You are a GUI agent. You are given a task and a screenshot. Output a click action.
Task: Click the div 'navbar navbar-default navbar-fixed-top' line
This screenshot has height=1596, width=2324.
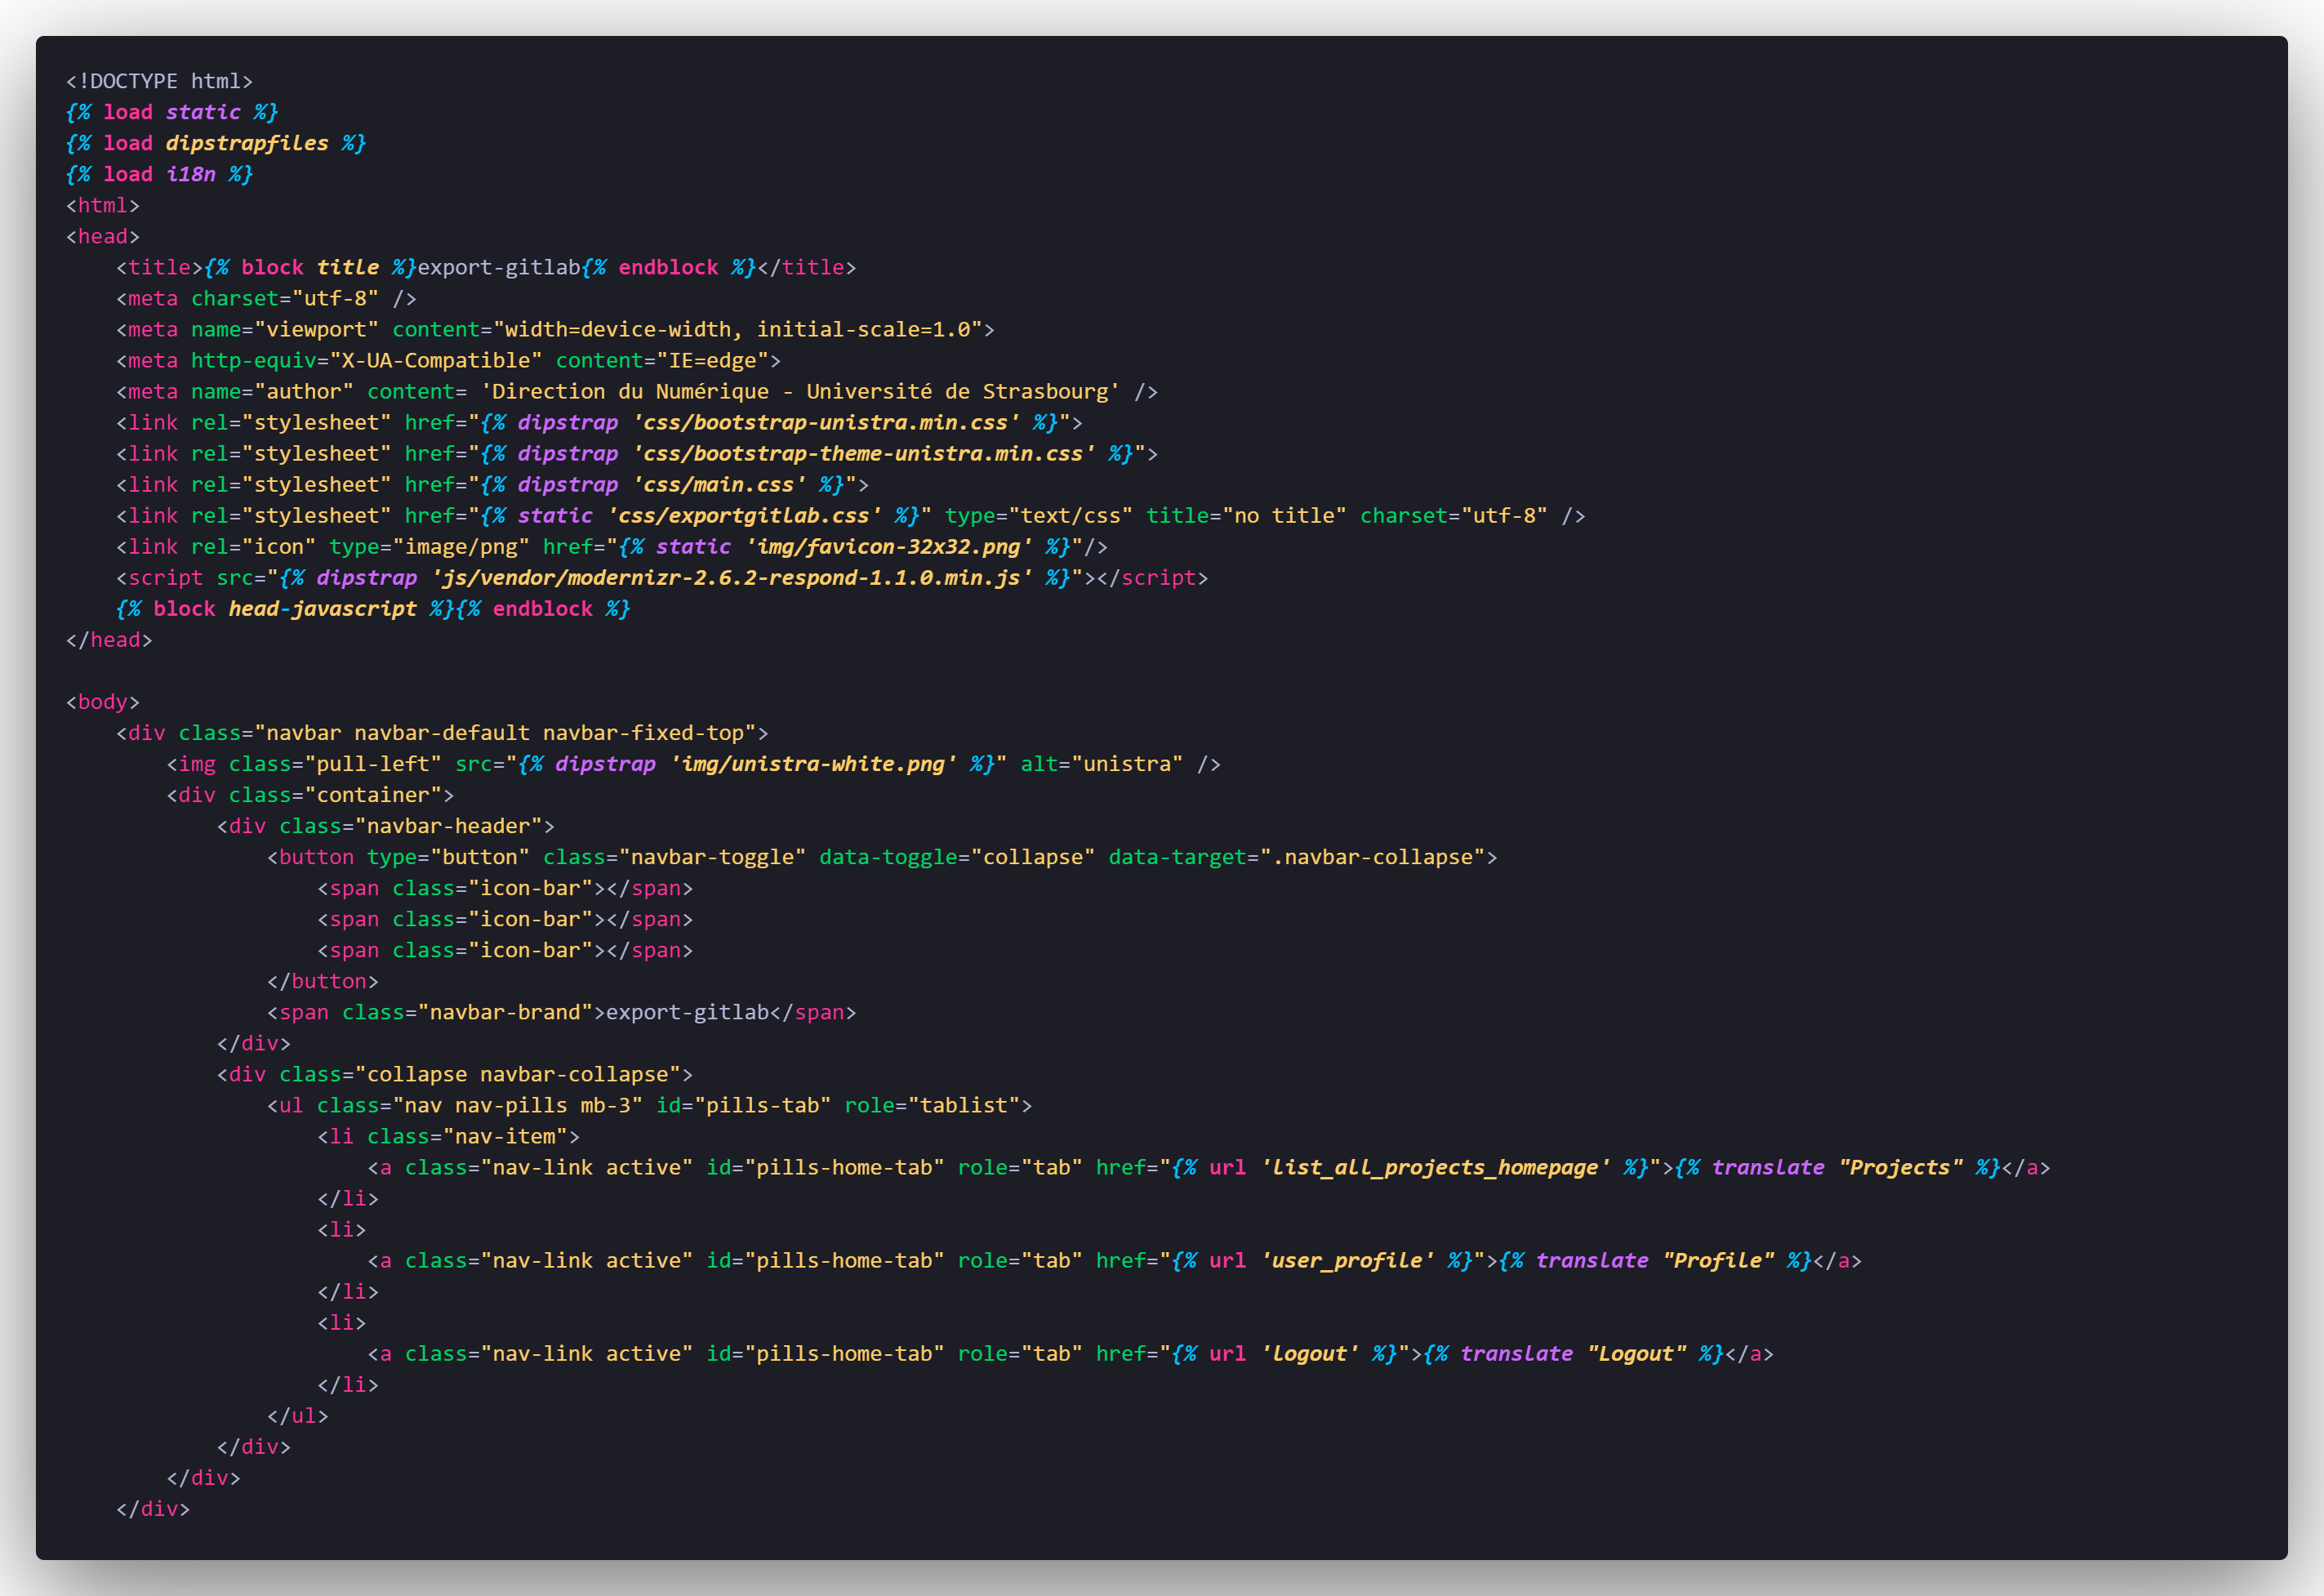pyautogui.click(x=442, y=732)
